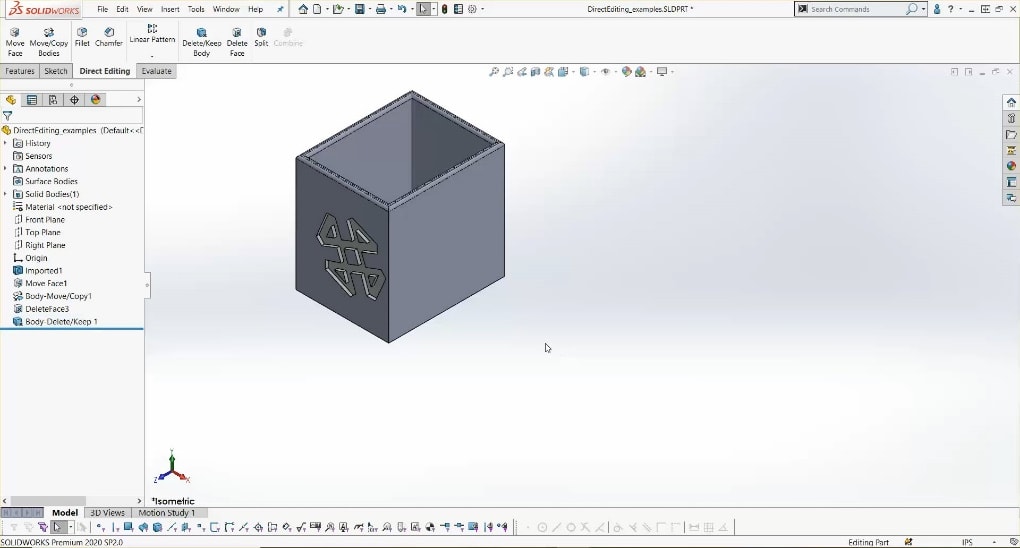Viewport: 1020px width, 548px height.
Task: Expand the Search Commands dropdown arrow
Action: [x=923, y=9]
